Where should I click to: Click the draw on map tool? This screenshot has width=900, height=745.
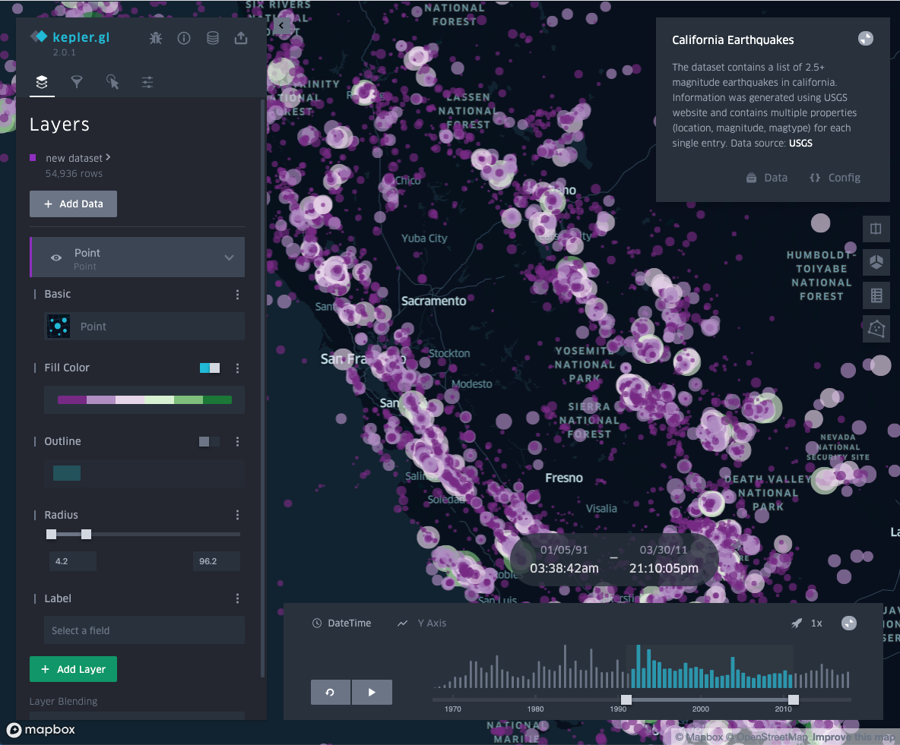pyautogui.click(x=876, y=329)
